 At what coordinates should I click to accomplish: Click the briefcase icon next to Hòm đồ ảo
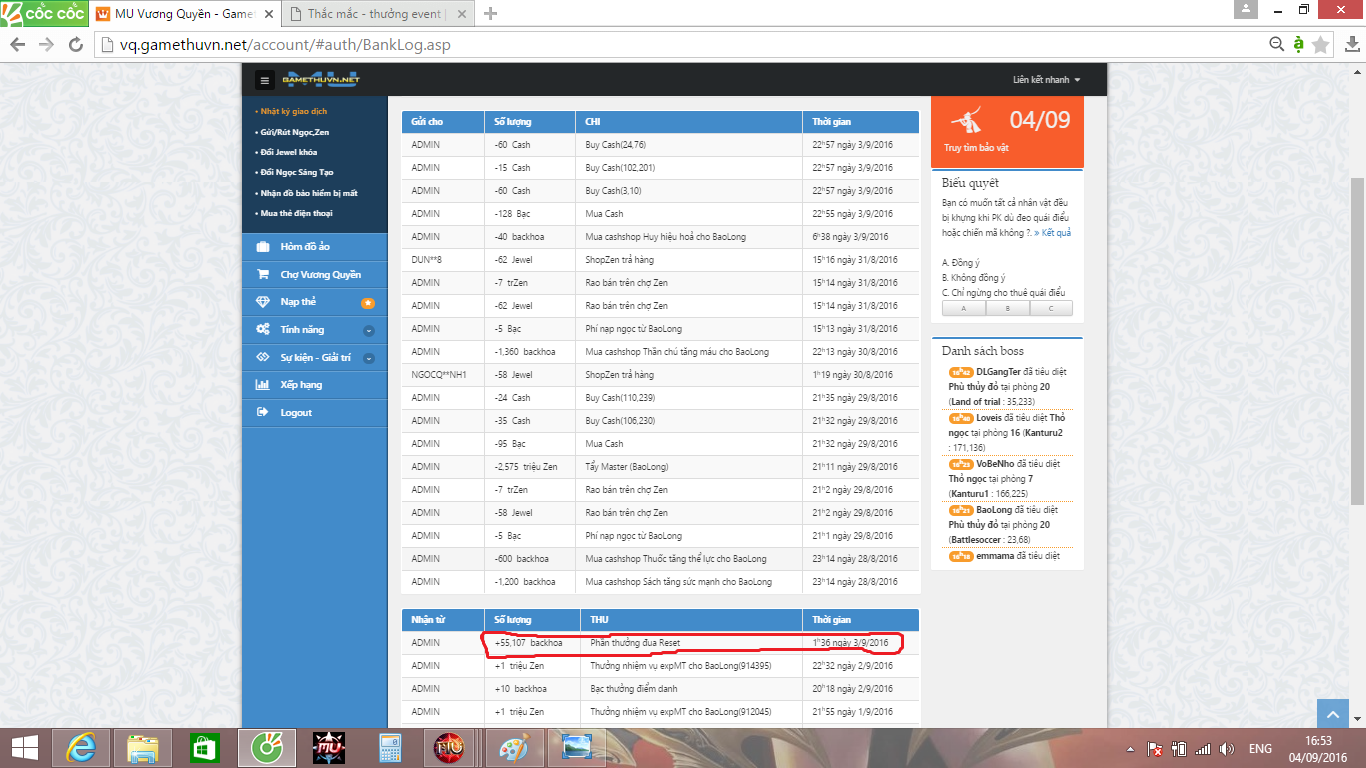(263, 247)
